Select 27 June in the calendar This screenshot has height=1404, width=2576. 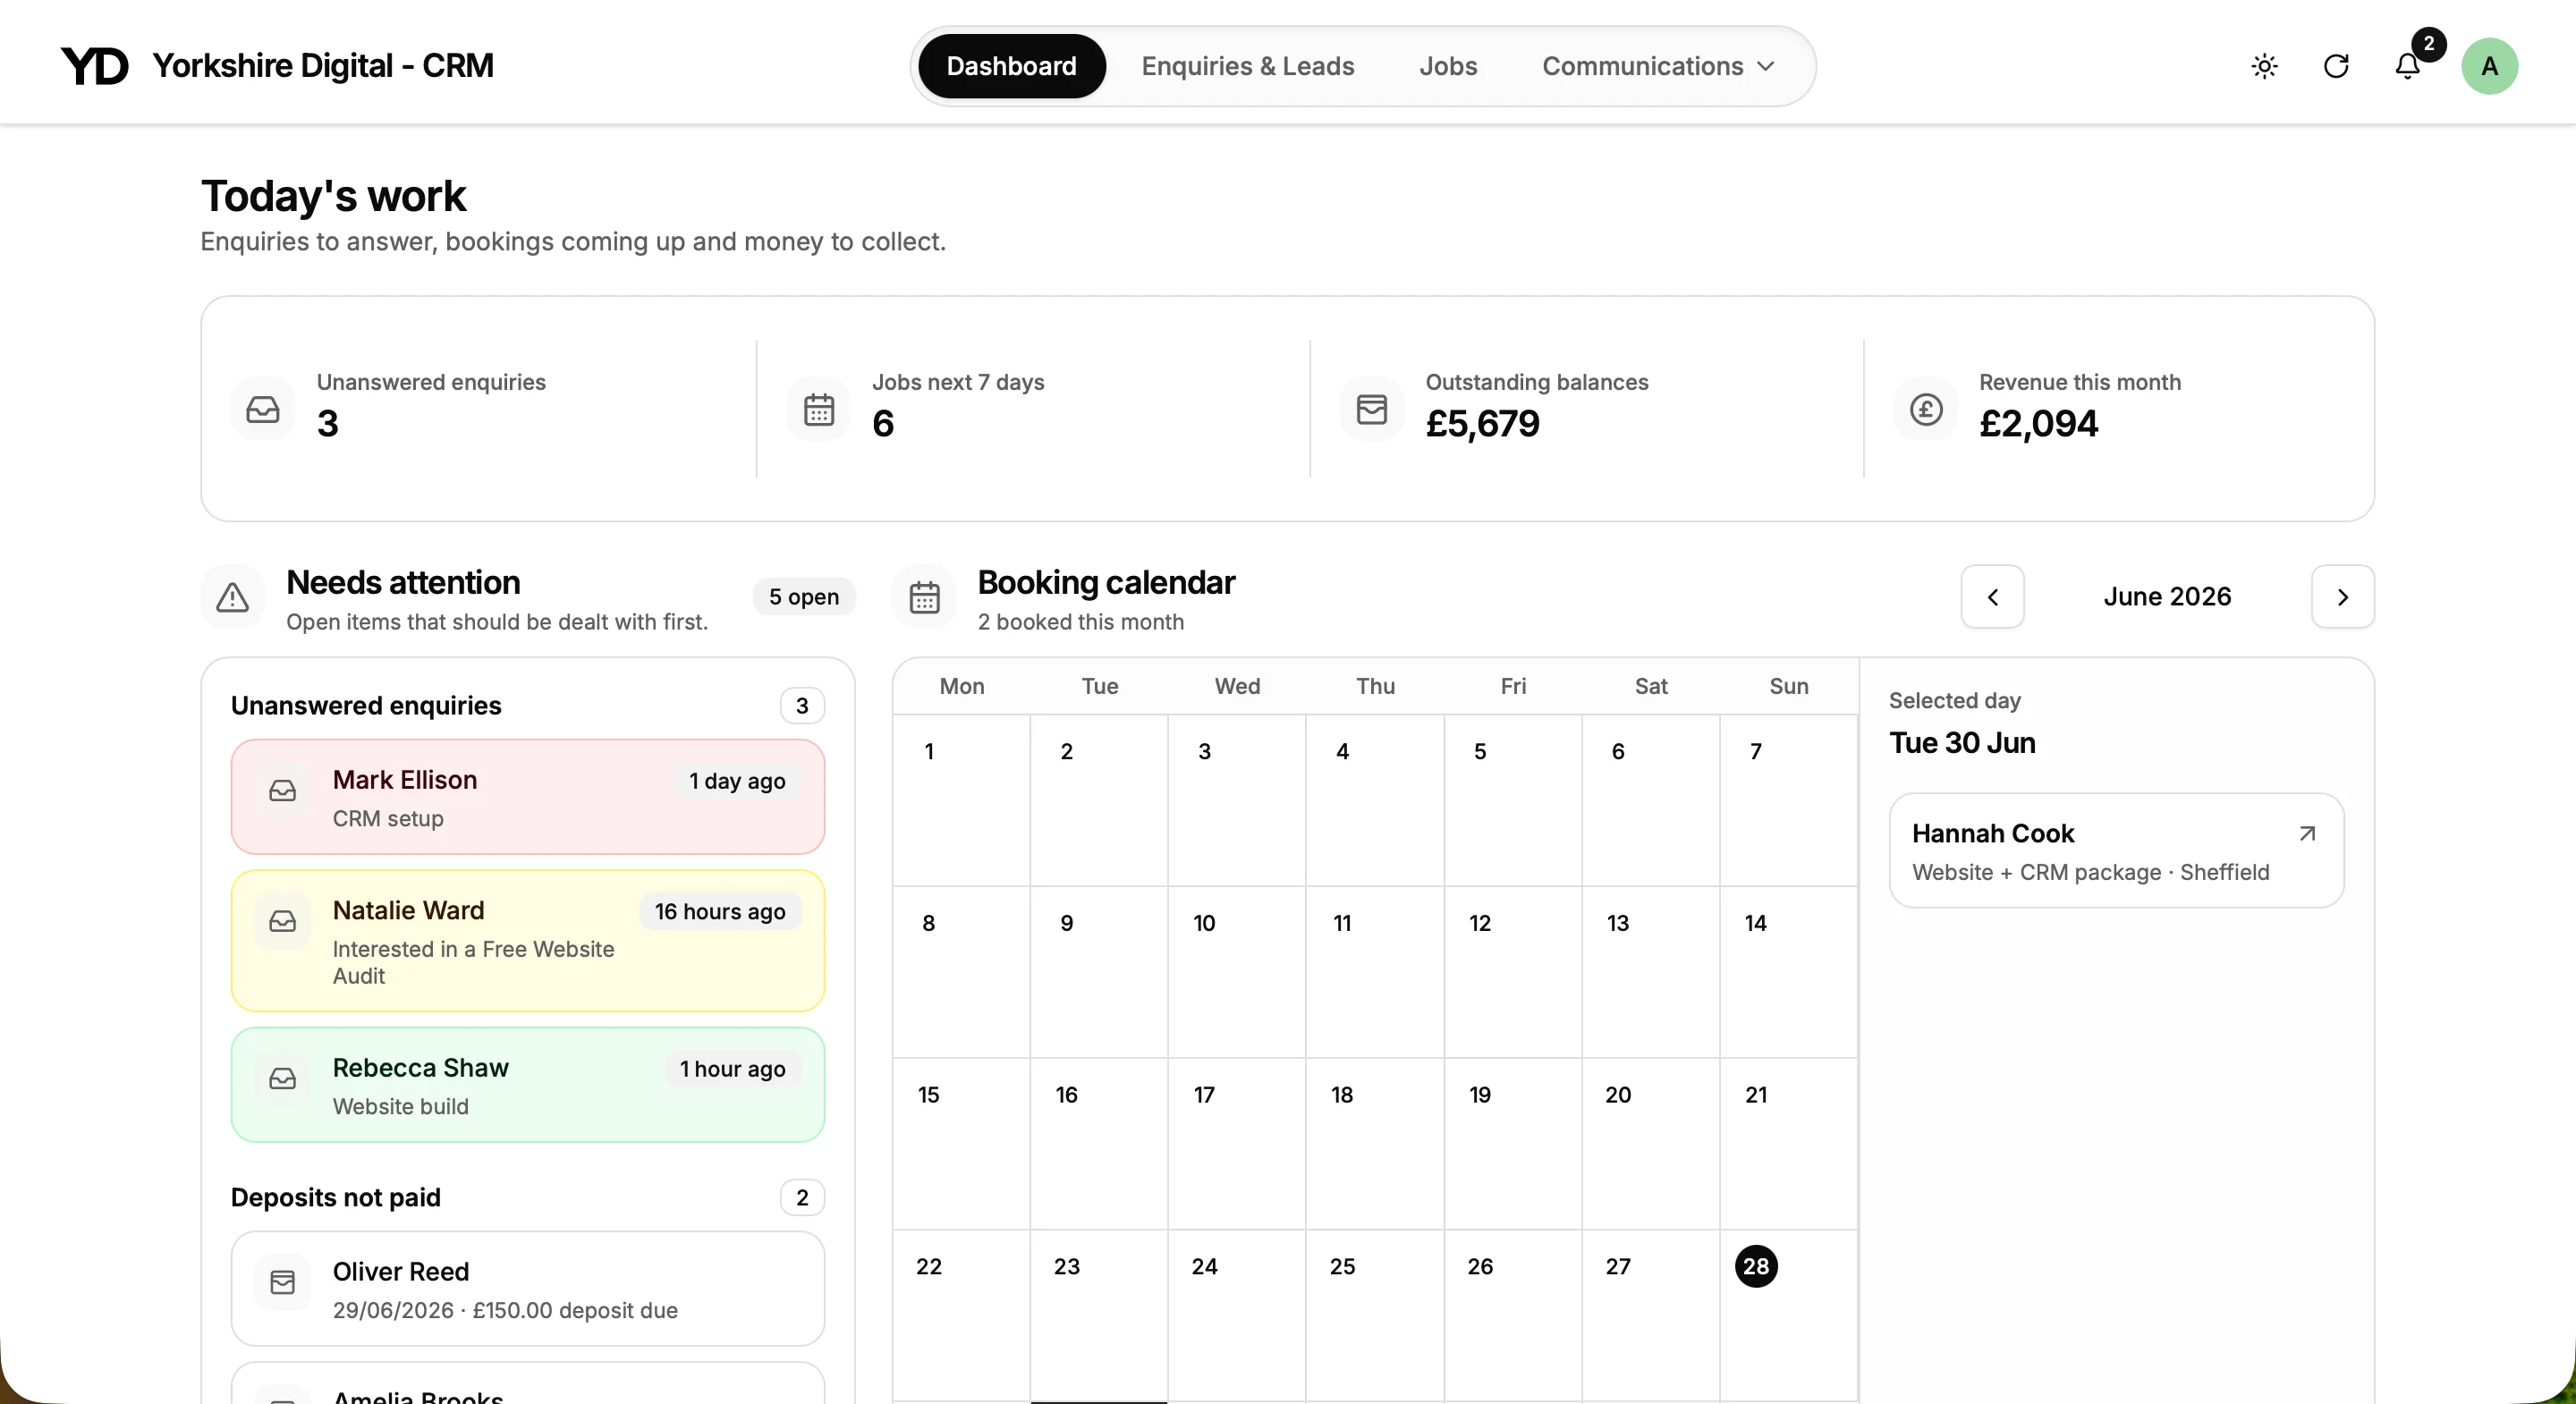(1651, 1316)
